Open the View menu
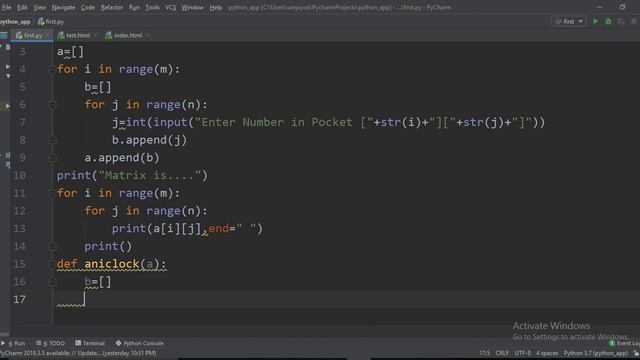640x360 pixels. (x=40, y=7)
